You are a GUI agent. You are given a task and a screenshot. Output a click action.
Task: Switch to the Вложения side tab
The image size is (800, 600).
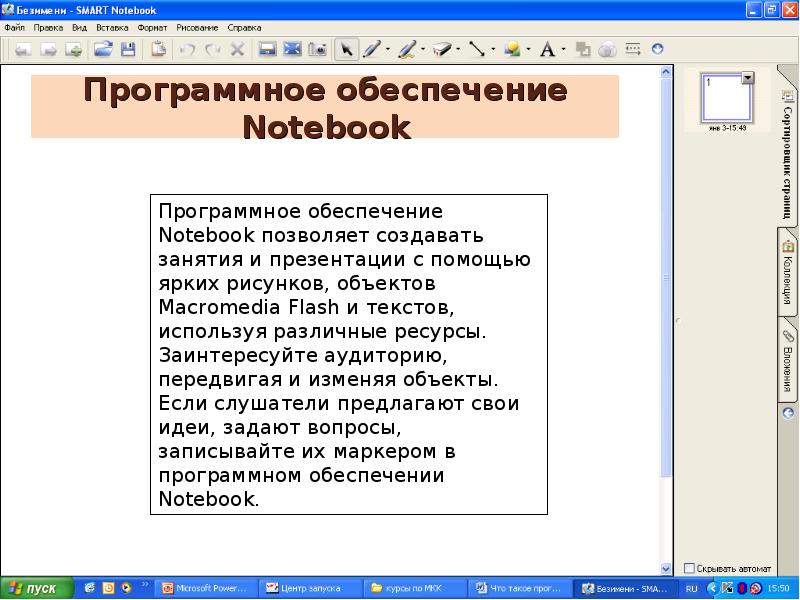(788, 360)
